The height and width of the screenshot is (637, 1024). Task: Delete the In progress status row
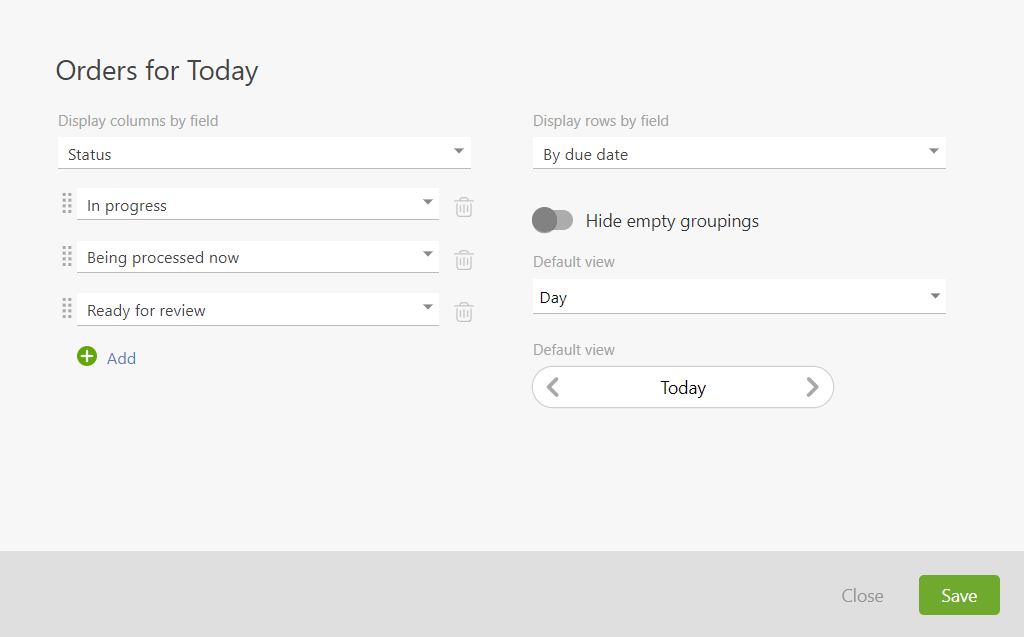click(464, 207)
